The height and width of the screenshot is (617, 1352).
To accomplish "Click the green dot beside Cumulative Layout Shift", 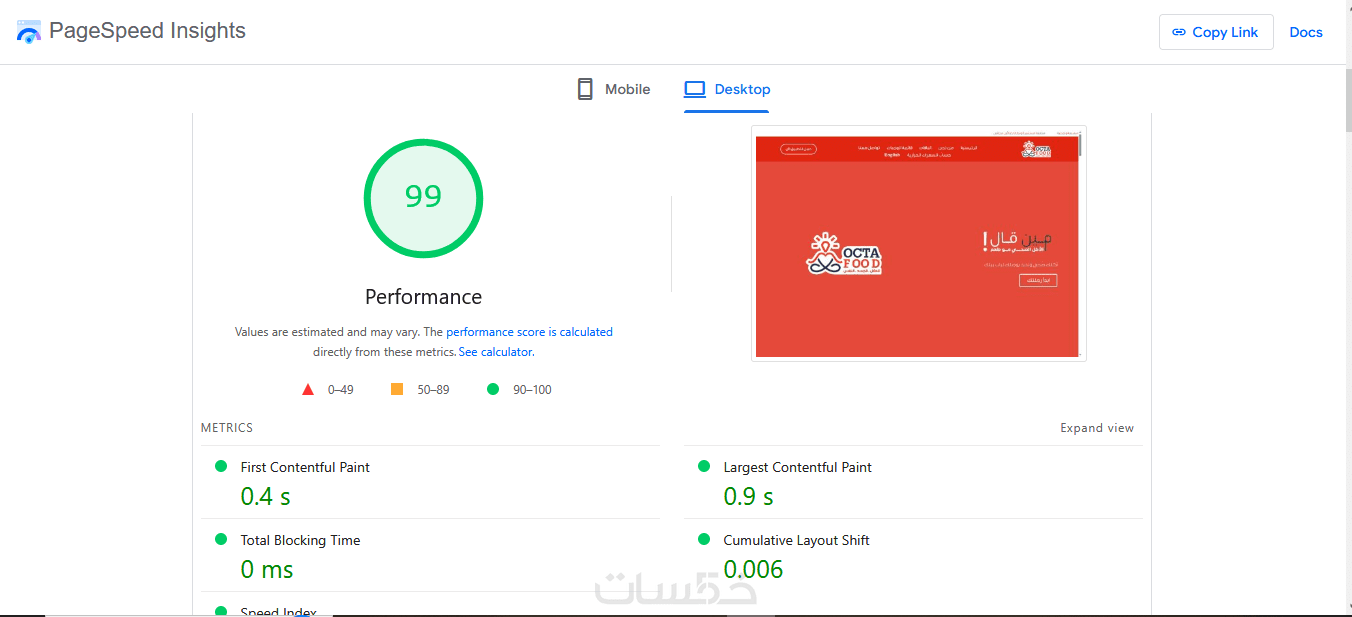I will 703,539.
